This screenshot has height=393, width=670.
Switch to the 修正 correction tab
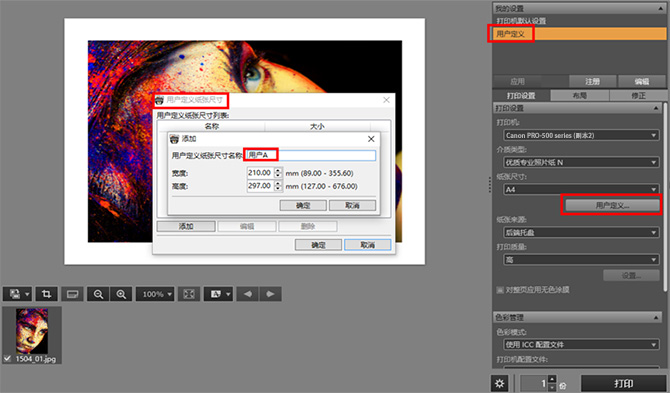[x=638, y=96]
